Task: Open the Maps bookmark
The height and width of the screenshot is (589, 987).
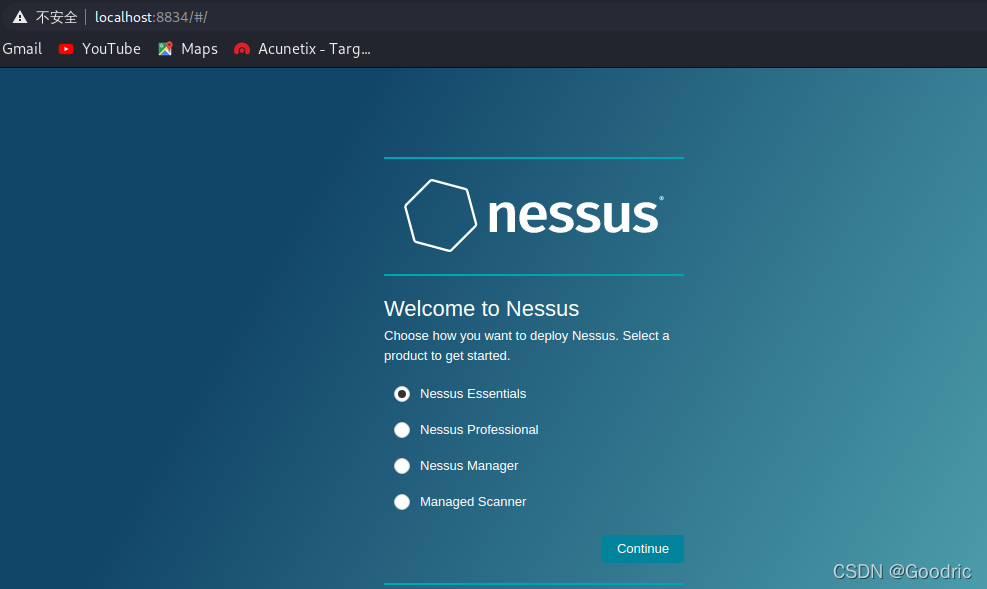Action: tap(188, 49)
